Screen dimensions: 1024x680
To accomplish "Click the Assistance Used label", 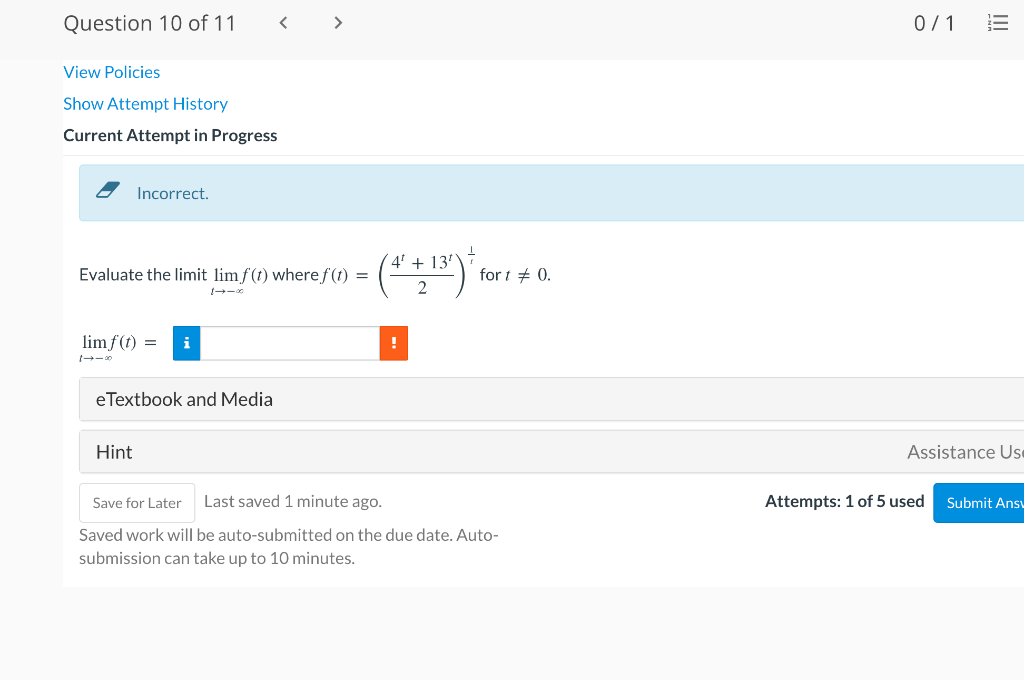I will [x=963, y=451].
